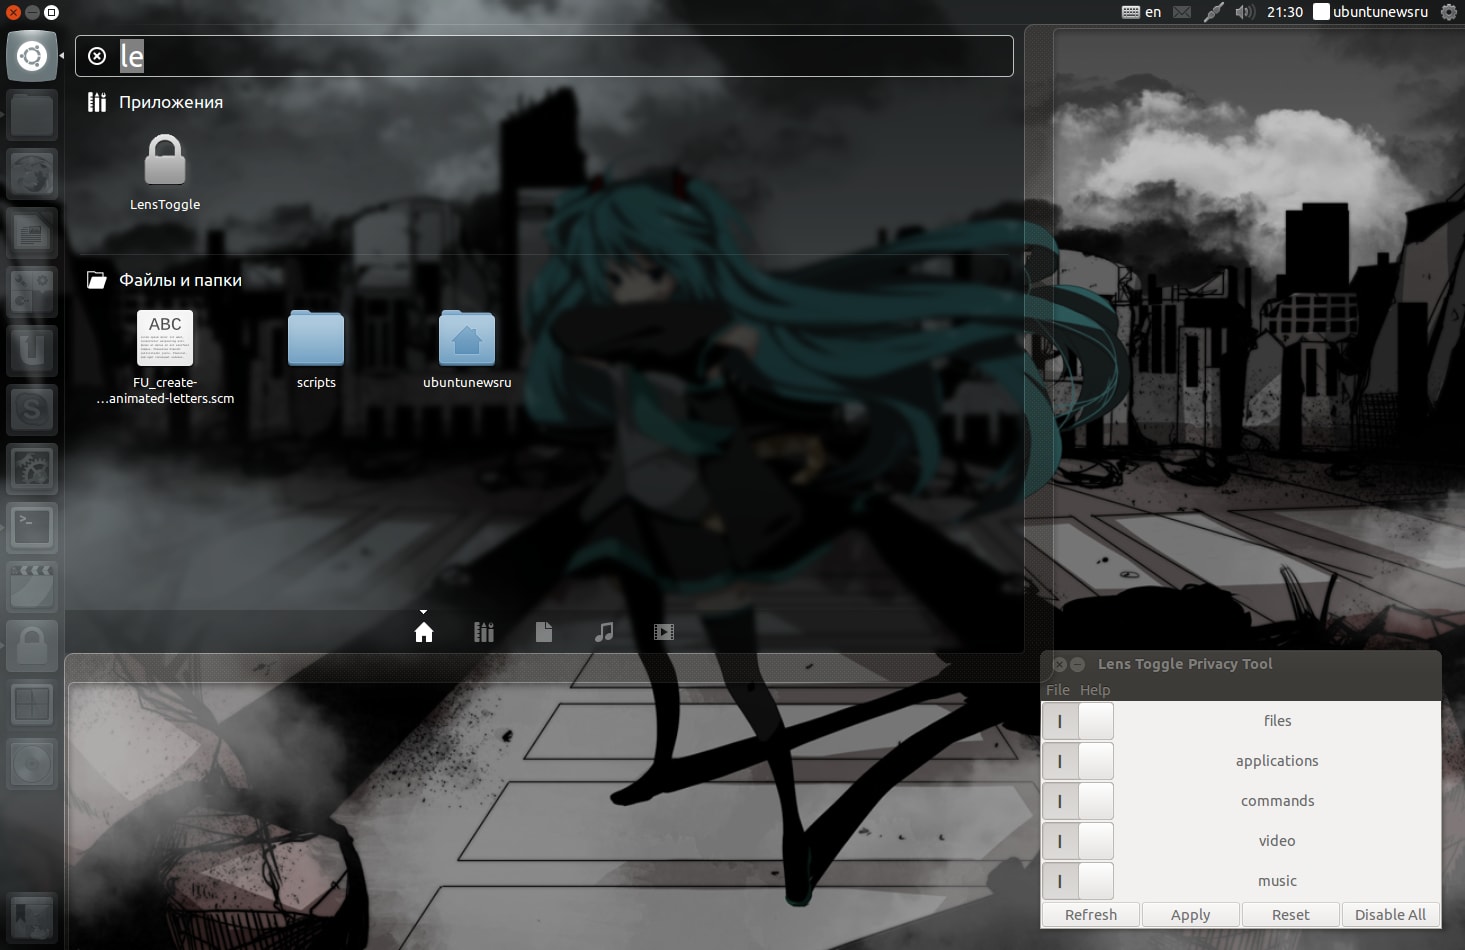Click the Refresh button

[x=1091, y=915]
